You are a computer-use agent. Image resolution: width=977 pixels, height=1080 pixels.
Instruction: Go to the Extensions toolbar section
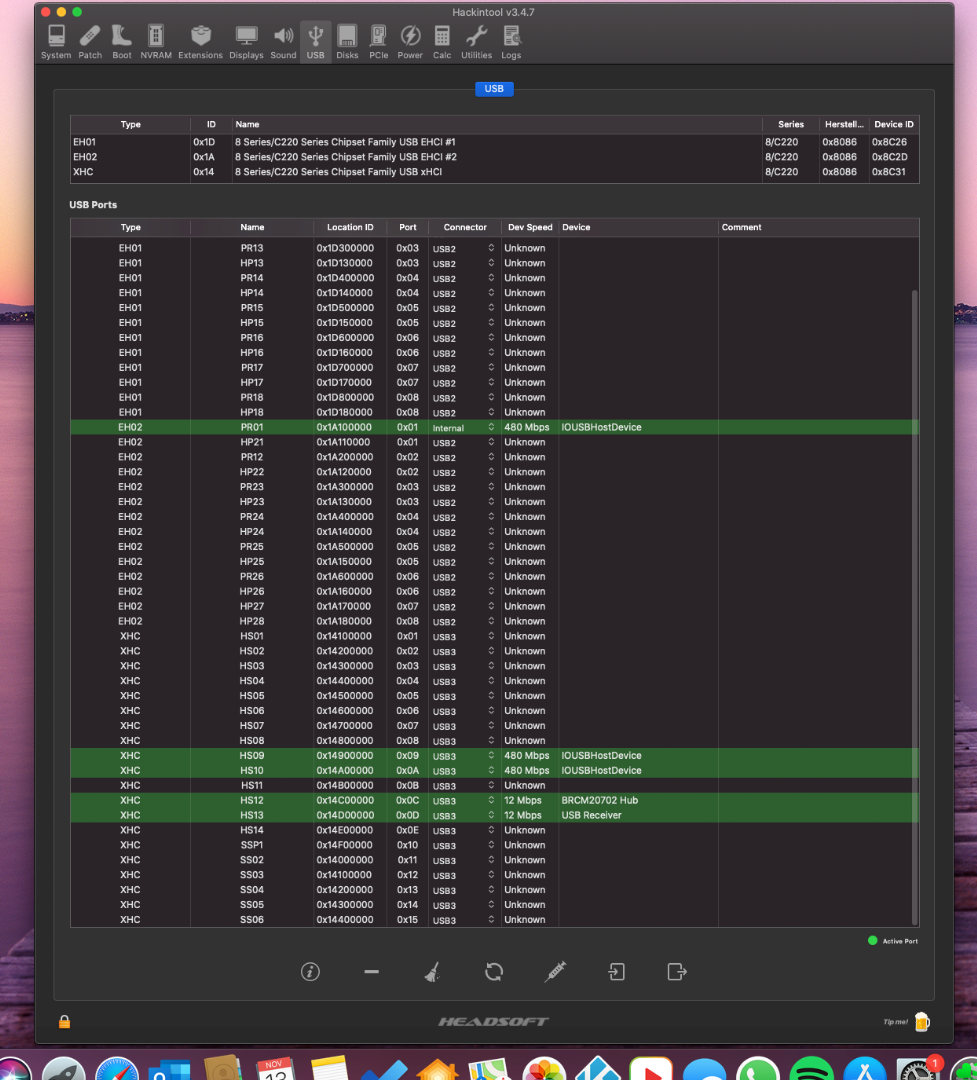tap(200, 42)
